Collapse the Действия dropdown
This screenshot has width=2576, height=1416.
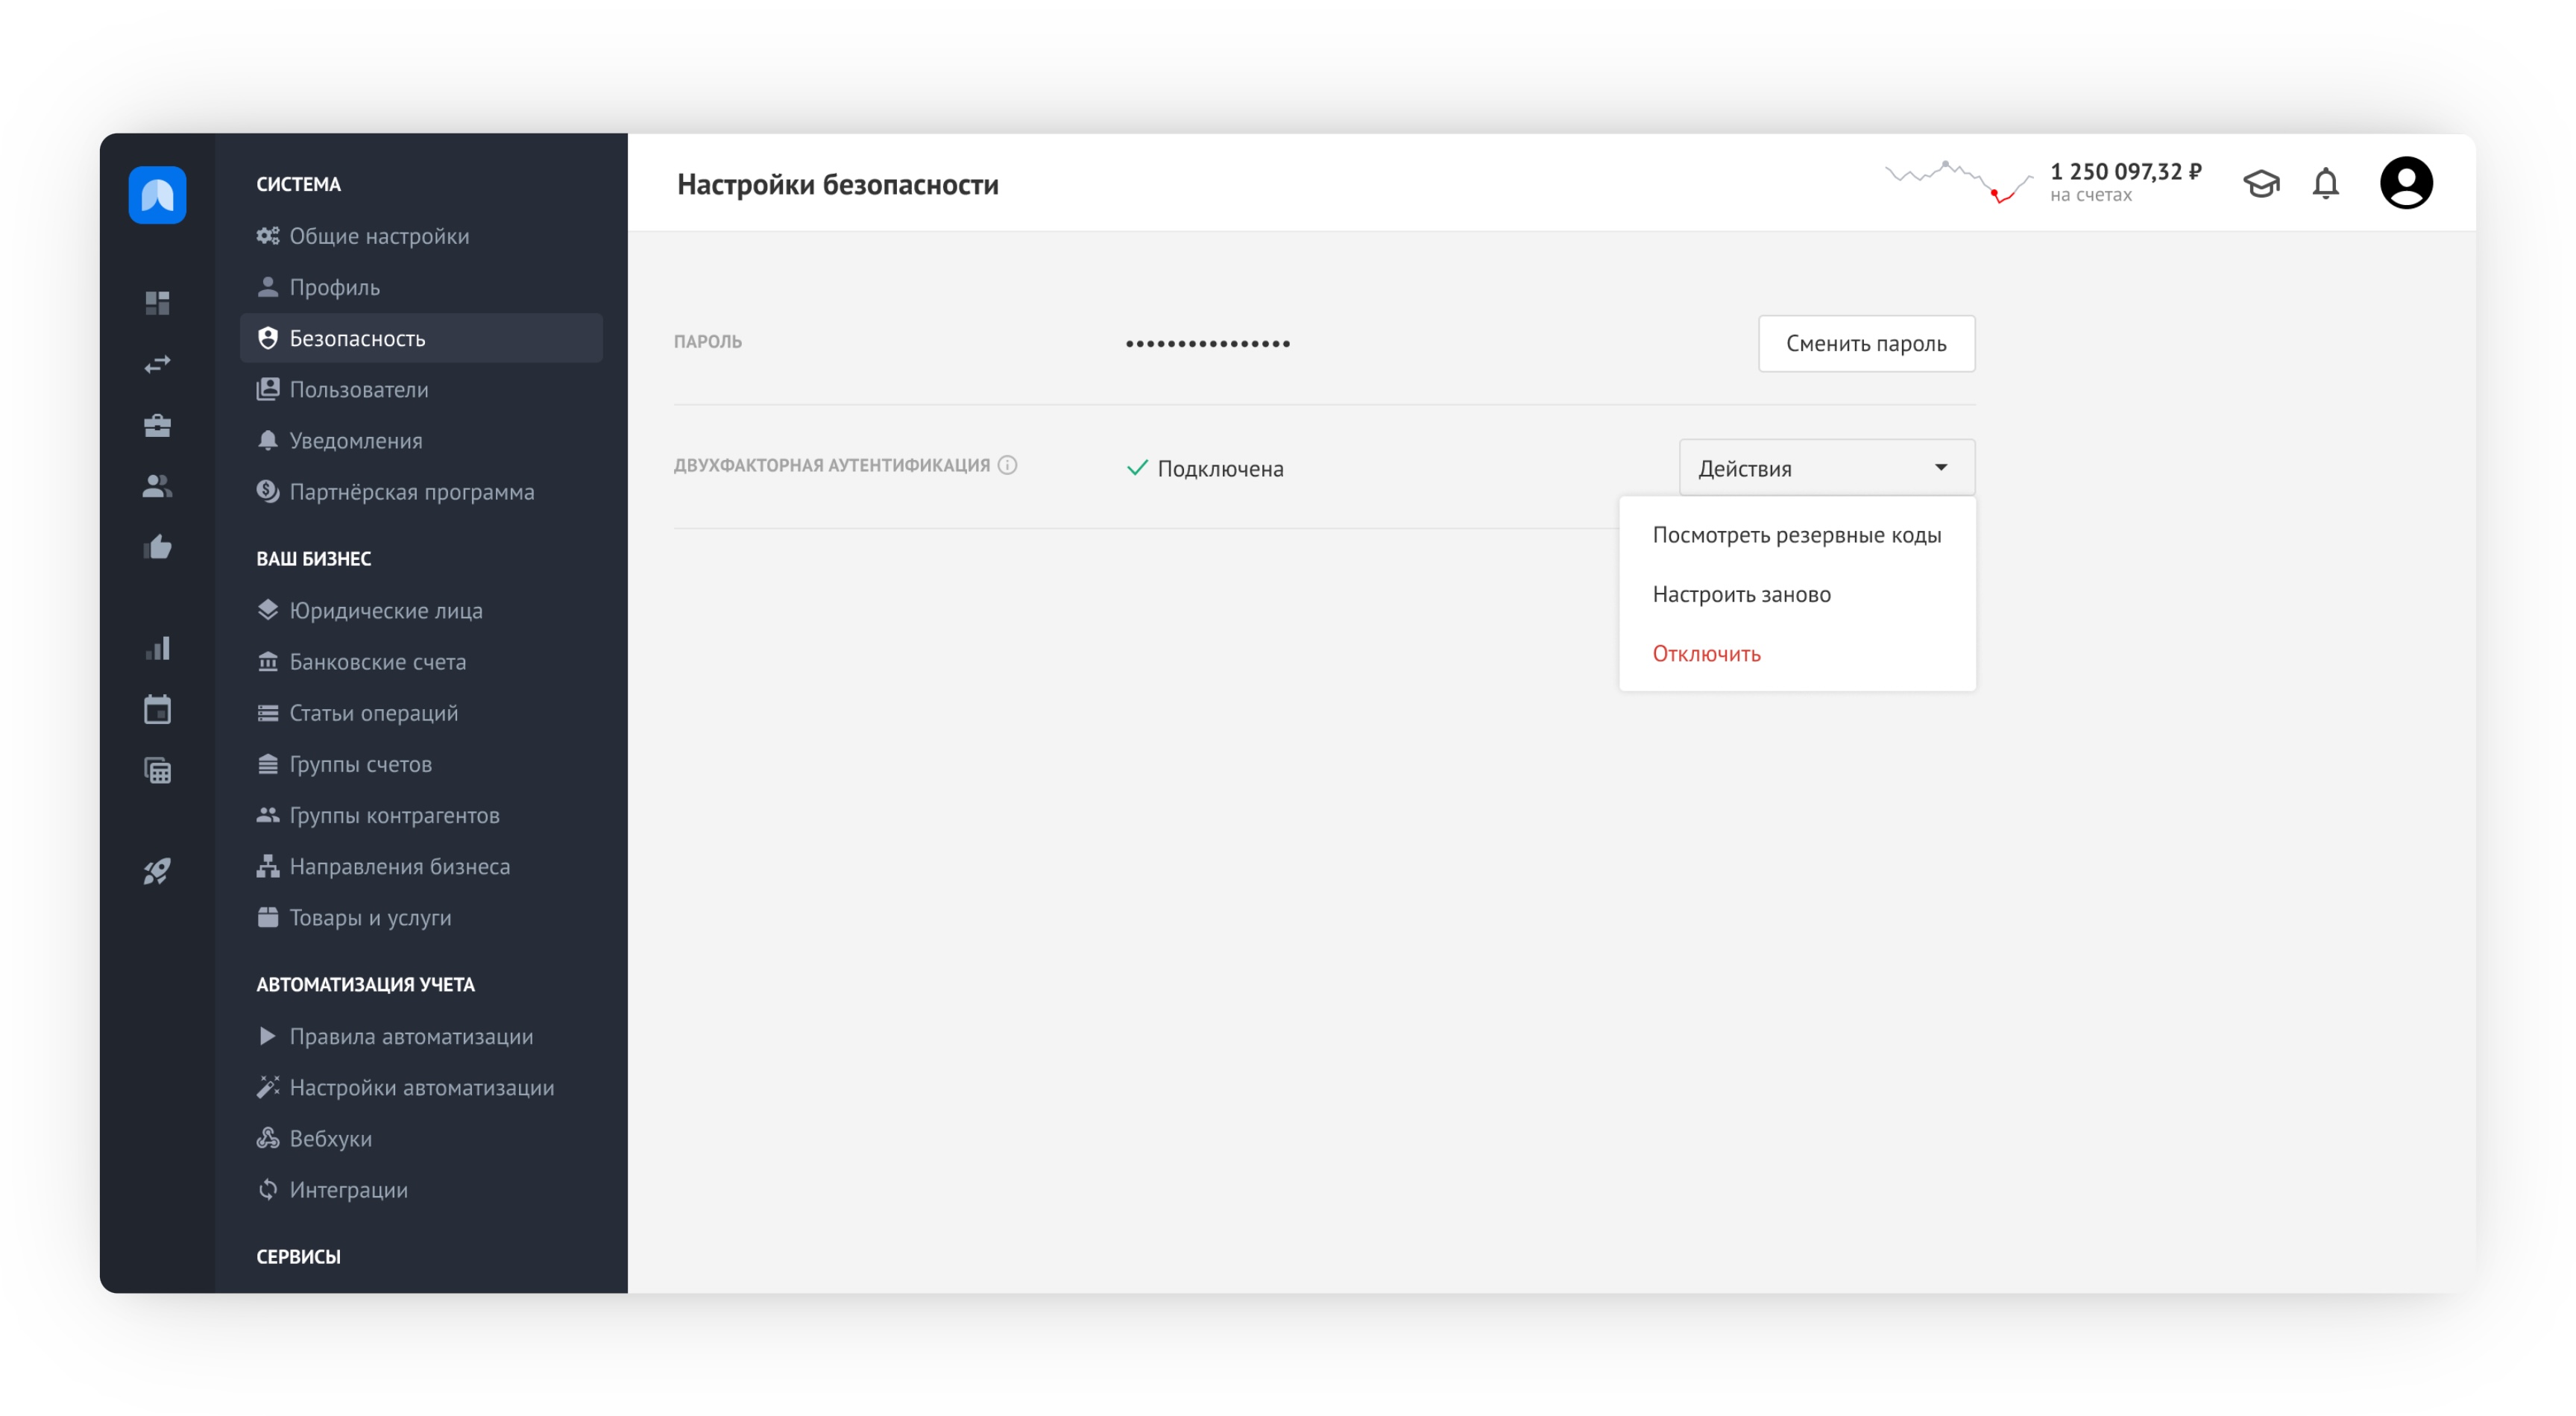coord(1827,467)
